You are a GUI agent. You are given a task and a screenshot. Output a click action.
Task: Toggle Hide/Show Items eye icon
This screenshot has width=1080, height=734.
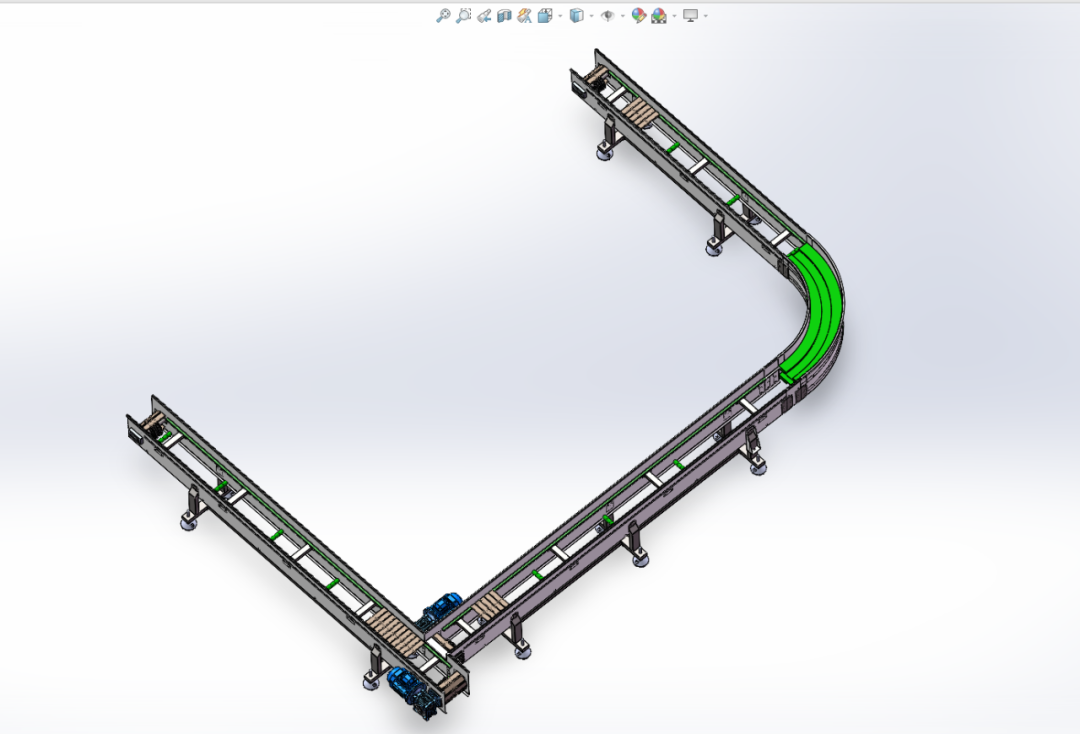coord(608,15)
